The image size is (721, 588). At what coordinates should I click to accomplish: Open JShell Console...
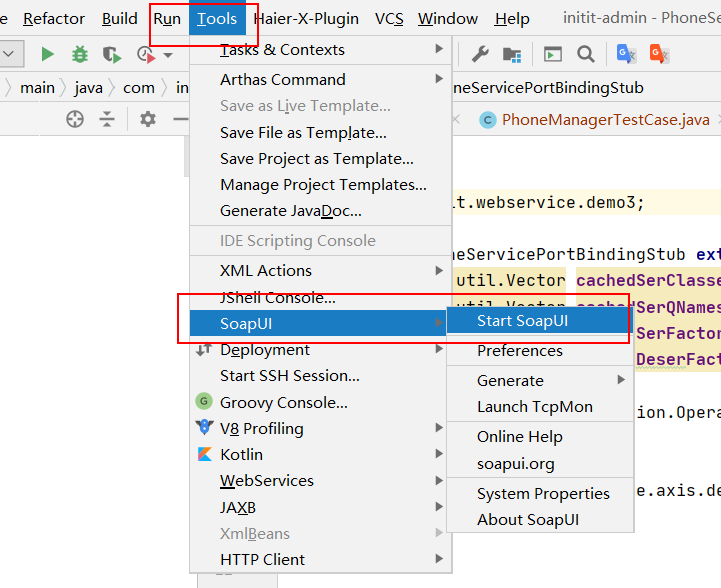pos(320,297)
